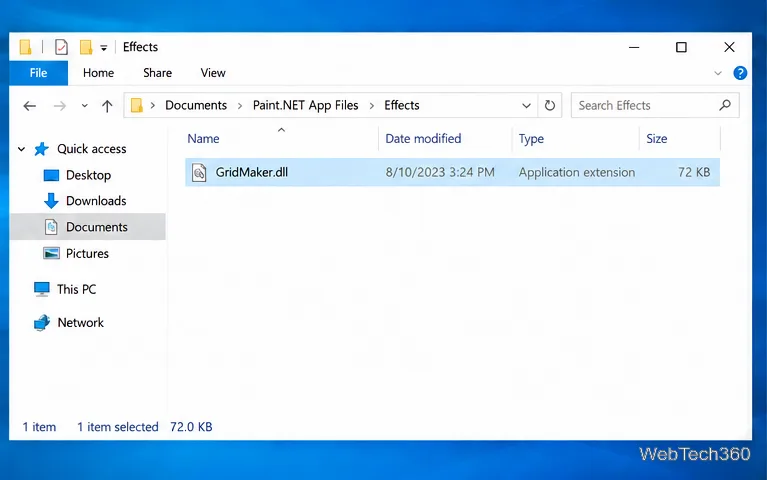Open Pictures in the navigation pane
Viewport: 767px width, 480px height.
(87, 253)
